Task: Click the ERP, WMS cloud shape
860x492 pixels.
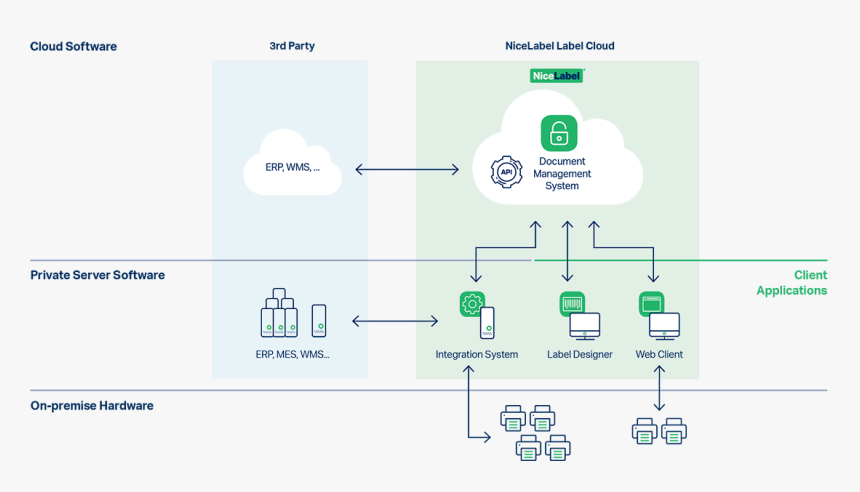Action: pyautogui.click(x=292, y=162)
